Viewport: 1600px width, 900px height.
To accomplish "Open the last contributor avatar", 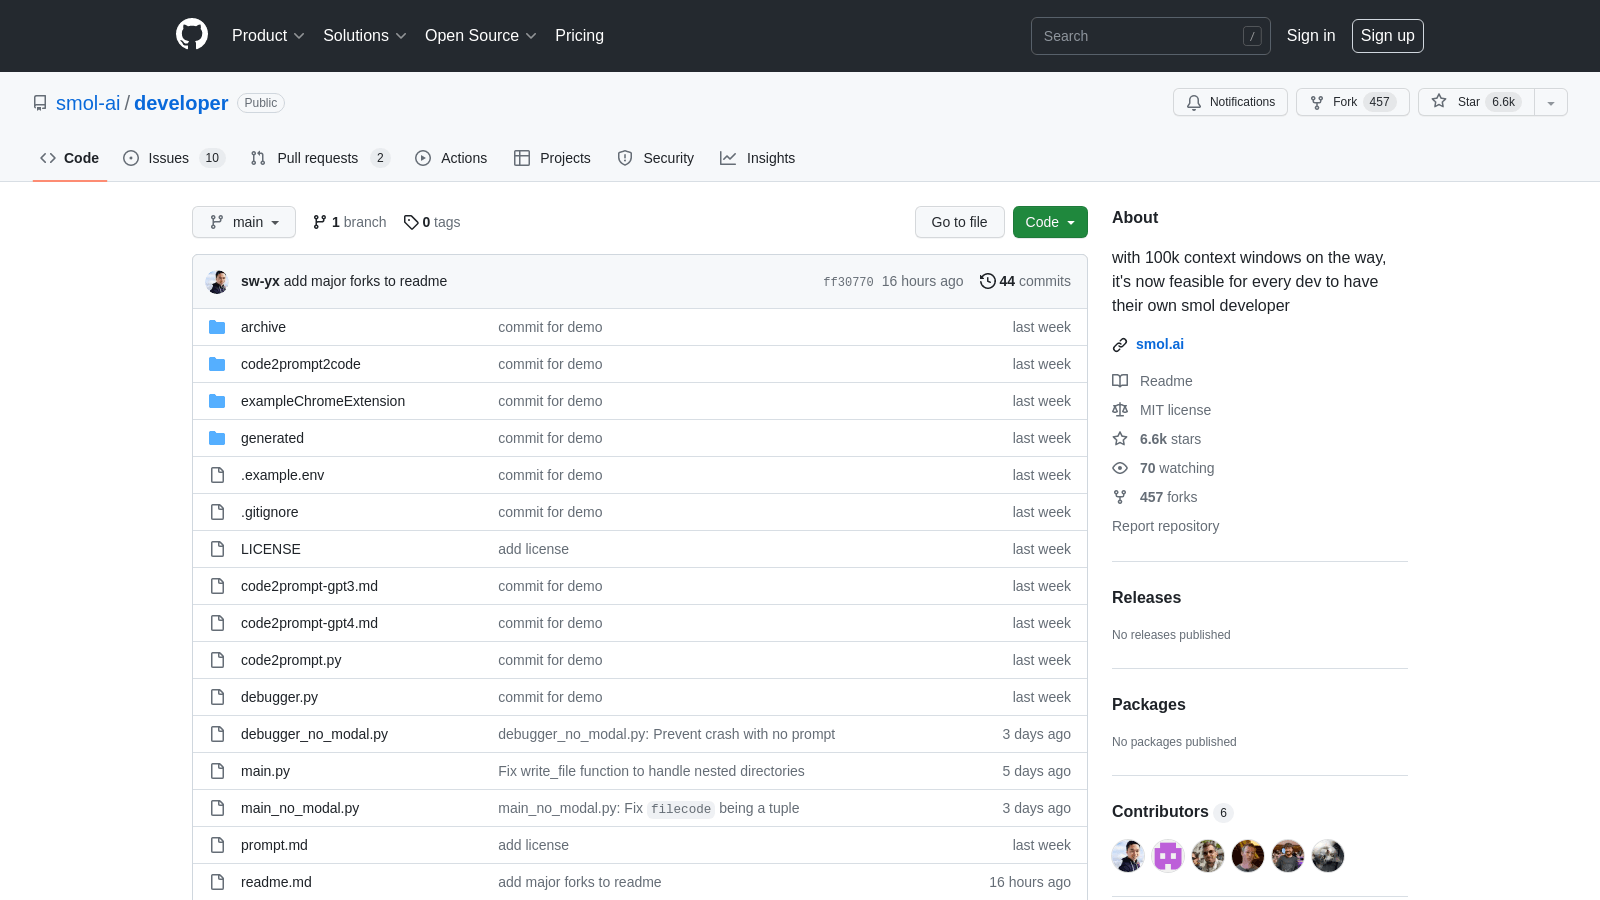I will tap(1328, 856).
